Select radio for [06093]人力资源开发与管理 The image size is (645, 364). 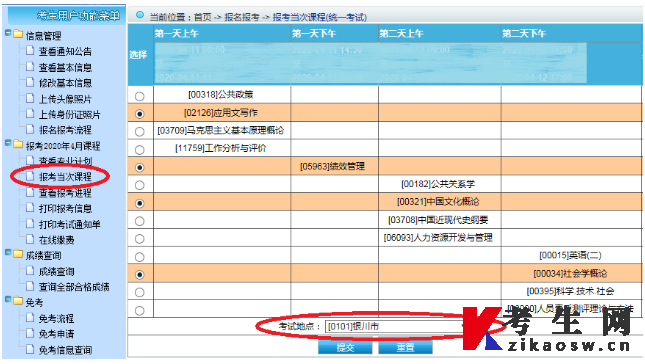[140, 239]
